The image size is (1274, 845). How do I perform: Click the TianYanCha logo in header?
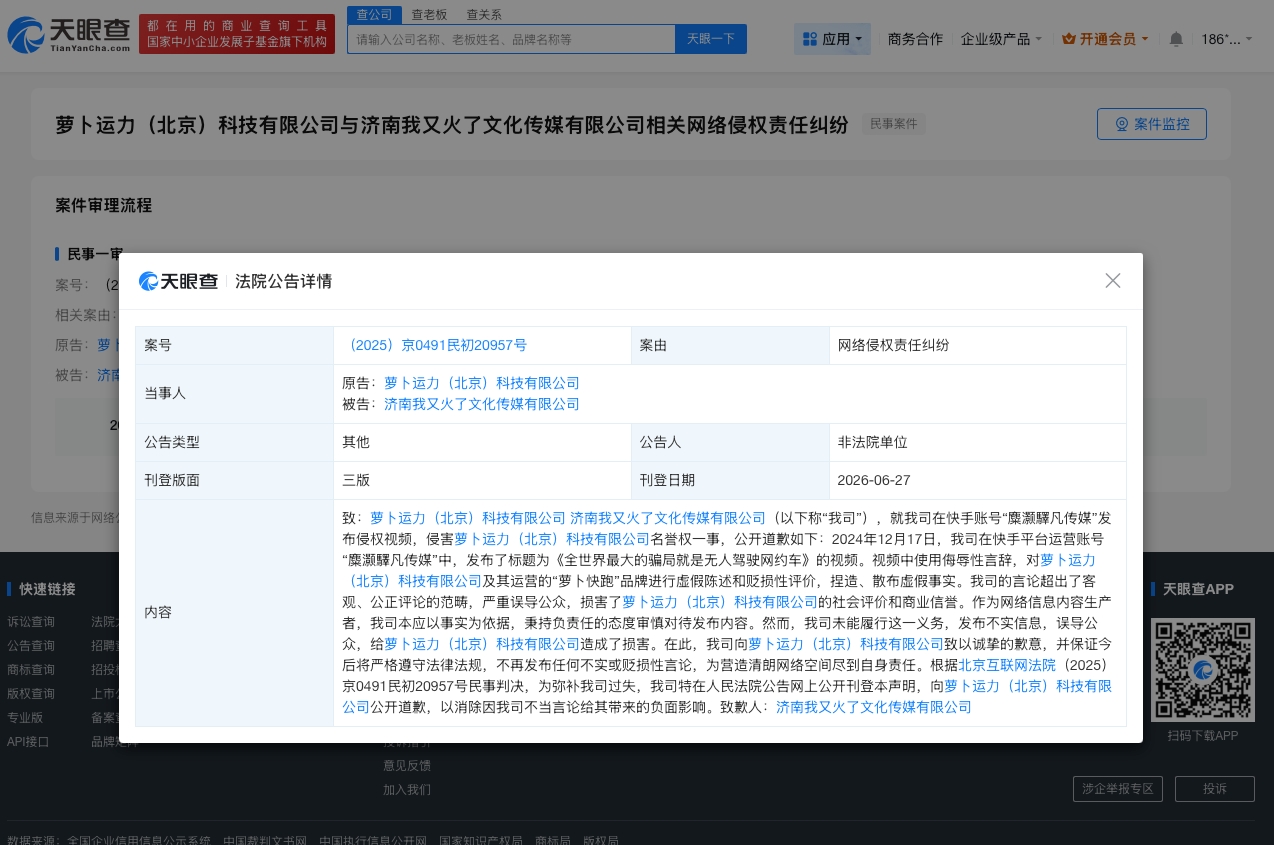click(x=69, y=35)
